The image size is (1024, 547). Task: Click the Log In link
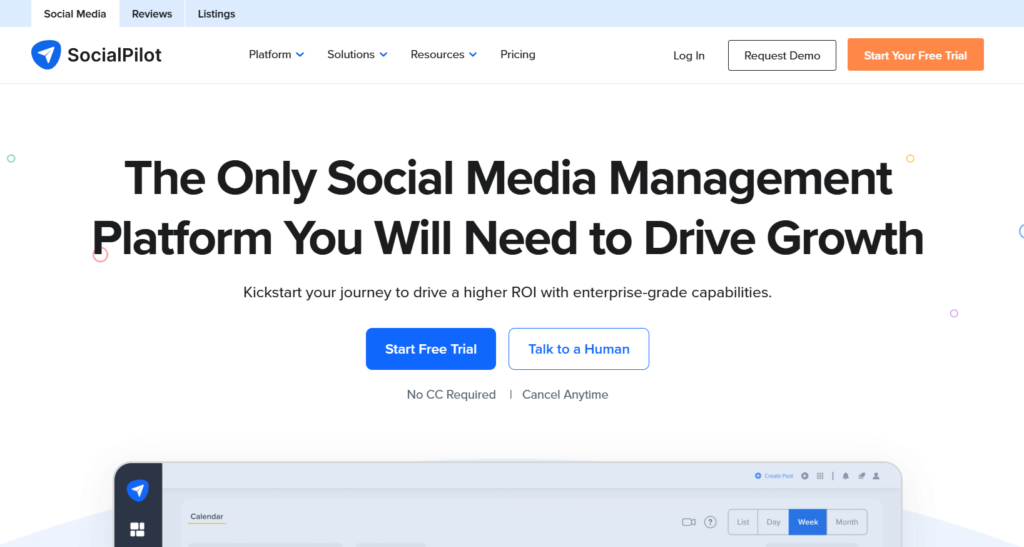[x=689, y=55]
